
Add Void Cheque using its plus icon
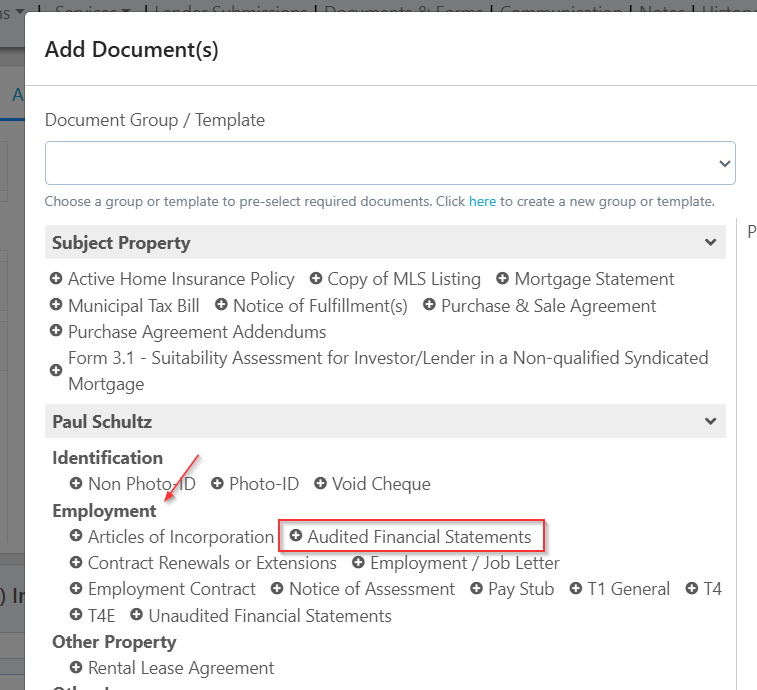[x=320, y=484]
